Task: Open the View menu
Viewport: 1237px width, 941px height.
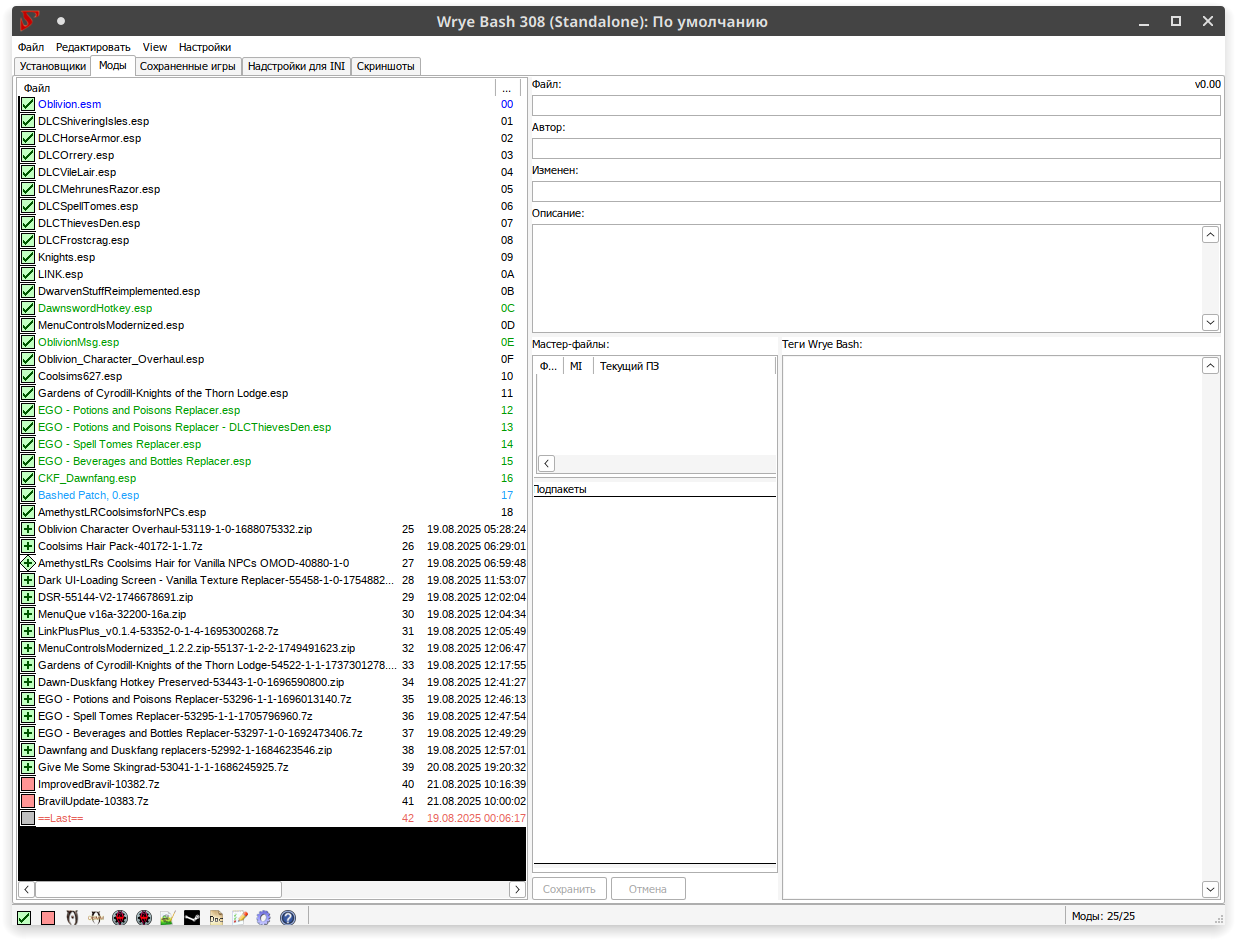Action: (155, 47)
